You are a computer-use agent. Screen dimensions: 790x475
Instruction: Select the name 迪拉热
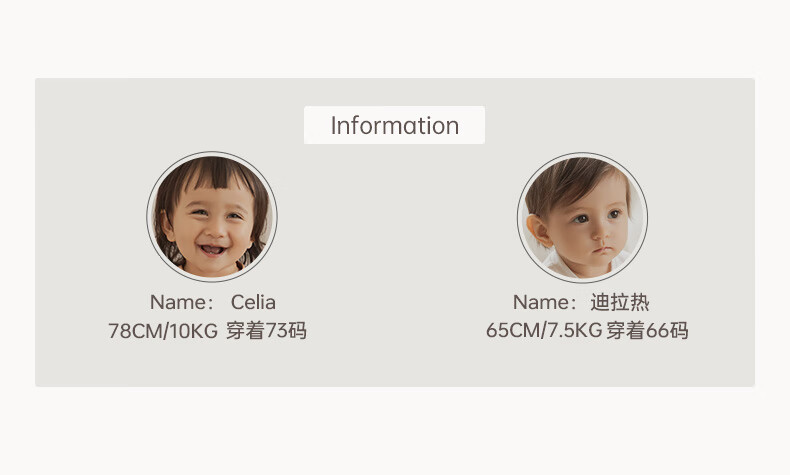[619, 302]
